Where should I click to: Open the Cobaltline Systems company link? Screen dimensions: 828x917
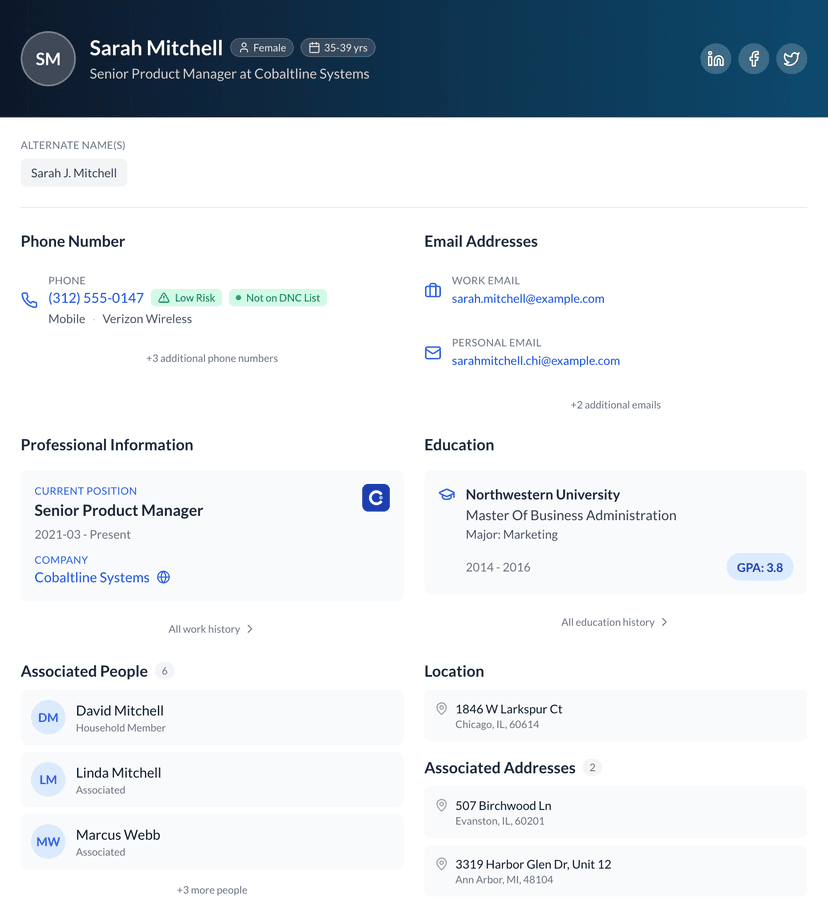92,577
